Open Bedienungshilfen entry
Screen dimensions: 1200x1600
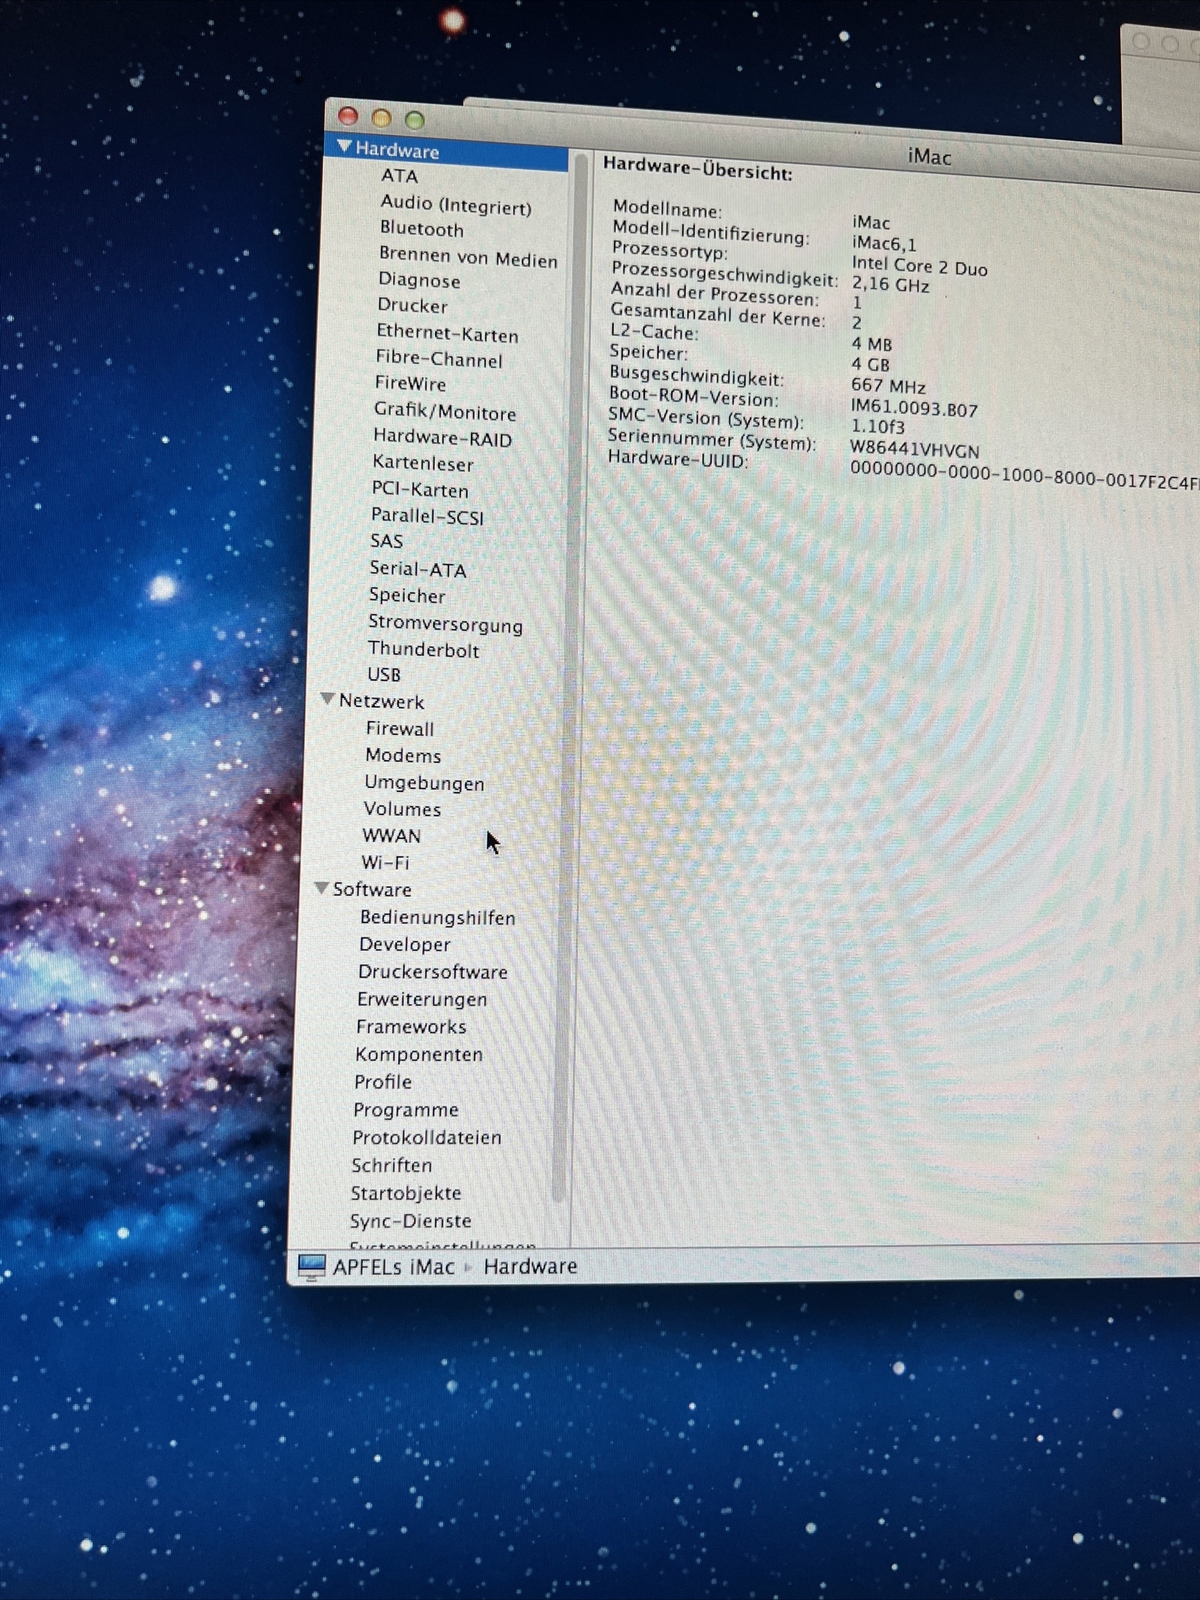pyautogui.click(x=438, y=918)
